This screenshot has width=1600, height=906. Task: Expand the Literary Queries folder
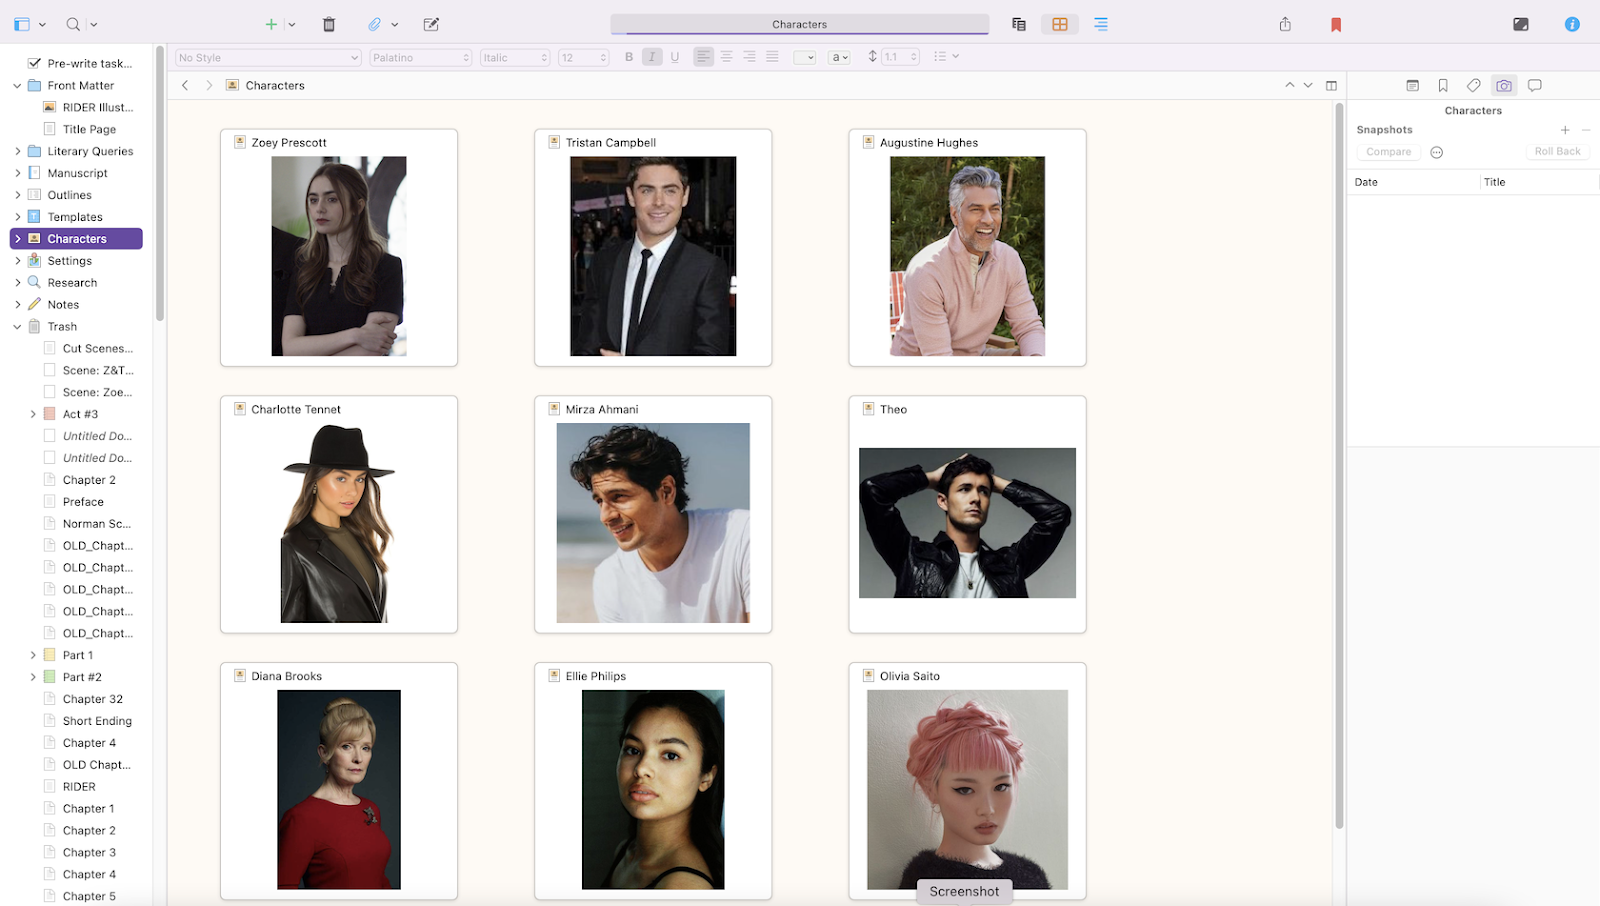pos(18,152)
